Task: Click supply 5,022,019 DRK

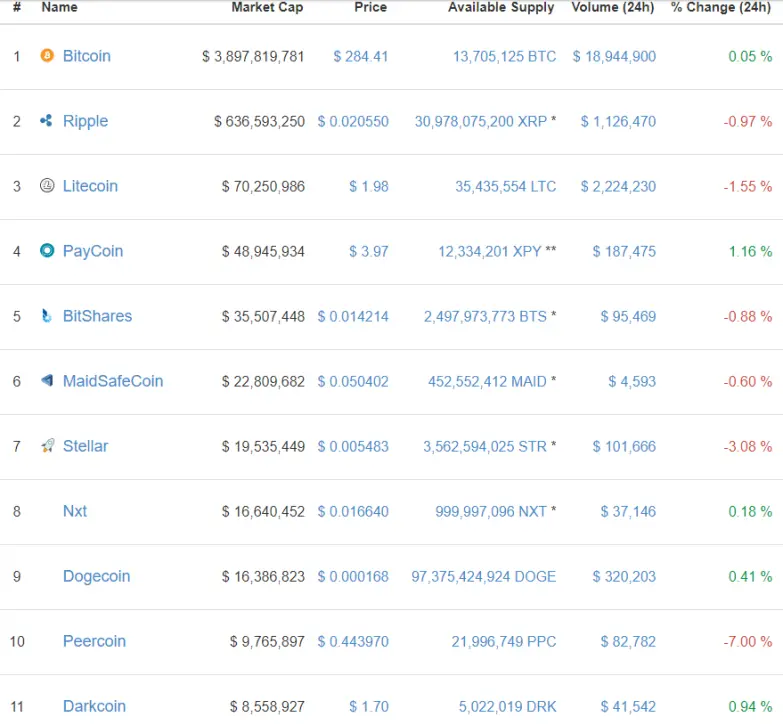Action: click(507, 707)
